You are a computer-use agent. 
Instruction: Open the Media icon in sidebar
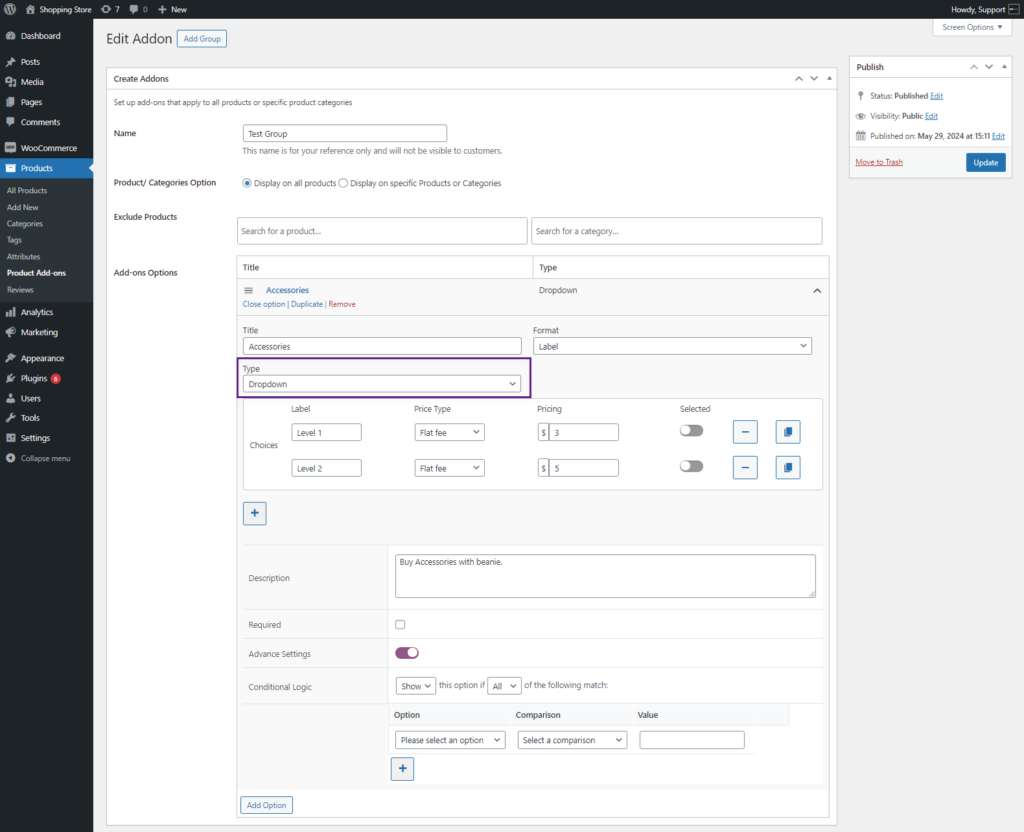10,82
